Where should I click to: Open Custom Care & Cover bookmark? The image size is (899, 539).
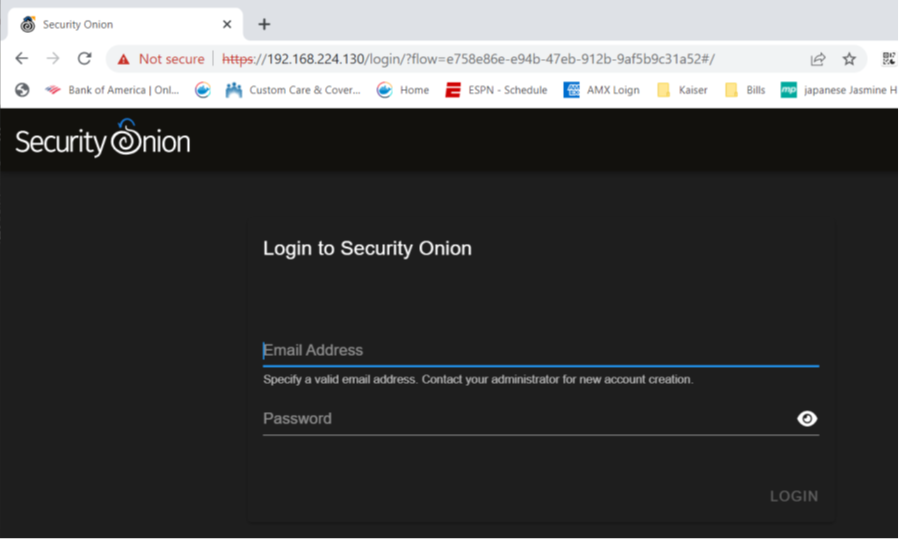[293, 90]
